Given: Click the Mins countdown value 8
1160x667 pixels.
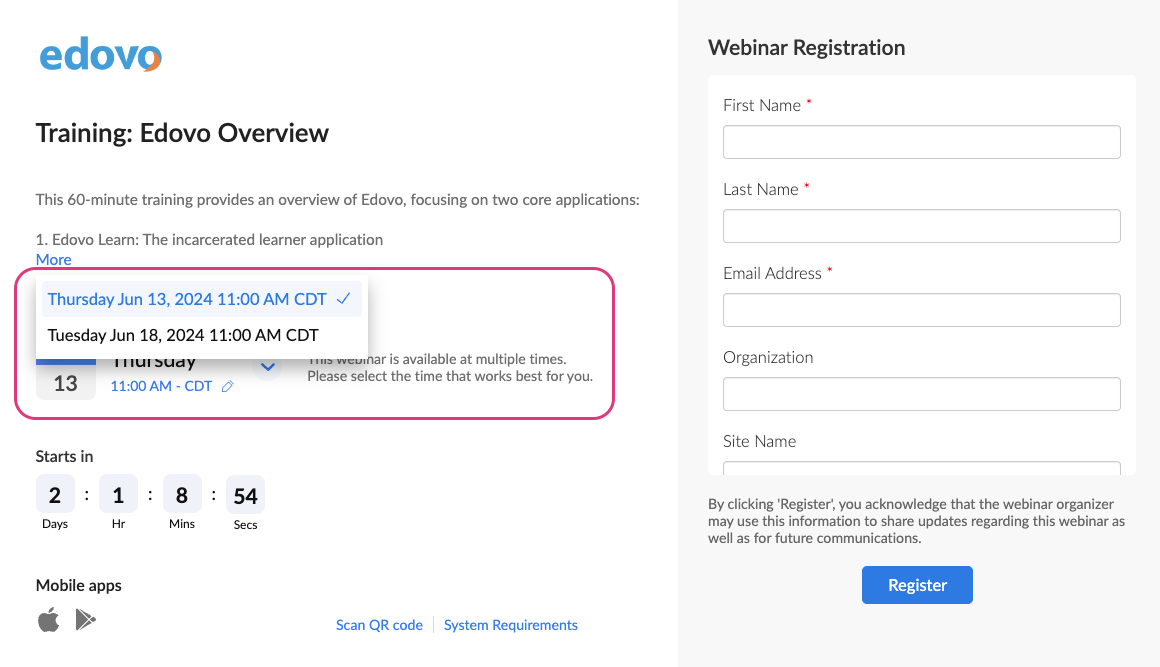Looking at the screenshot, I should [x=182, y=494].
